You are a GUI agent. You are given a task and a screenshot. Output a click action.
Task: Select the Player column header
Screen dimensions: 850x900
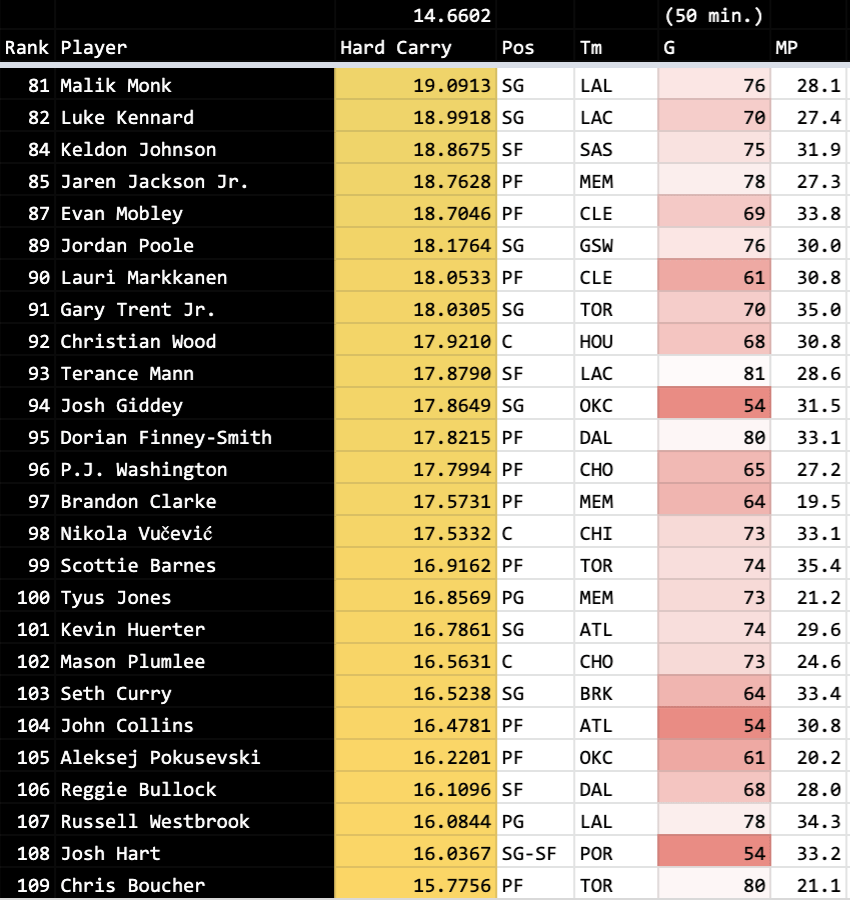click(x=93, y=47)
